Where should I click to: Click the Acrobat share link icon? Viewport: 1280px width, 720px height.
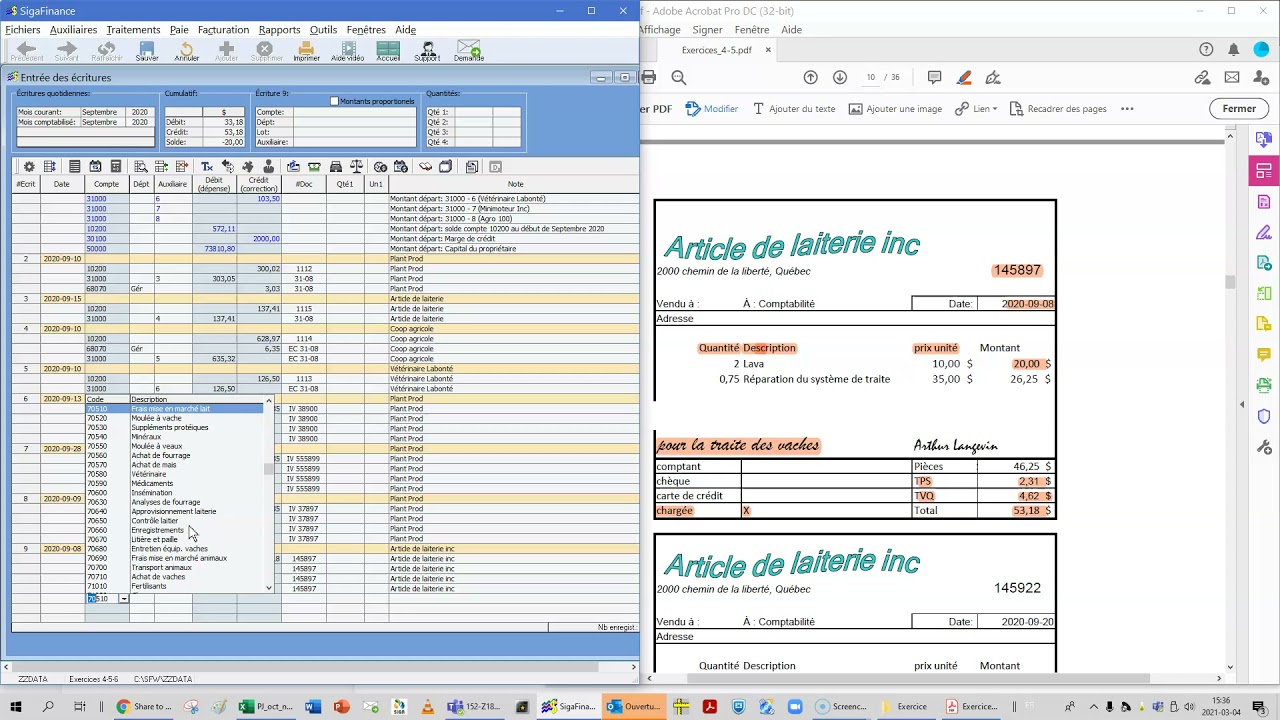click(1203, 78)
